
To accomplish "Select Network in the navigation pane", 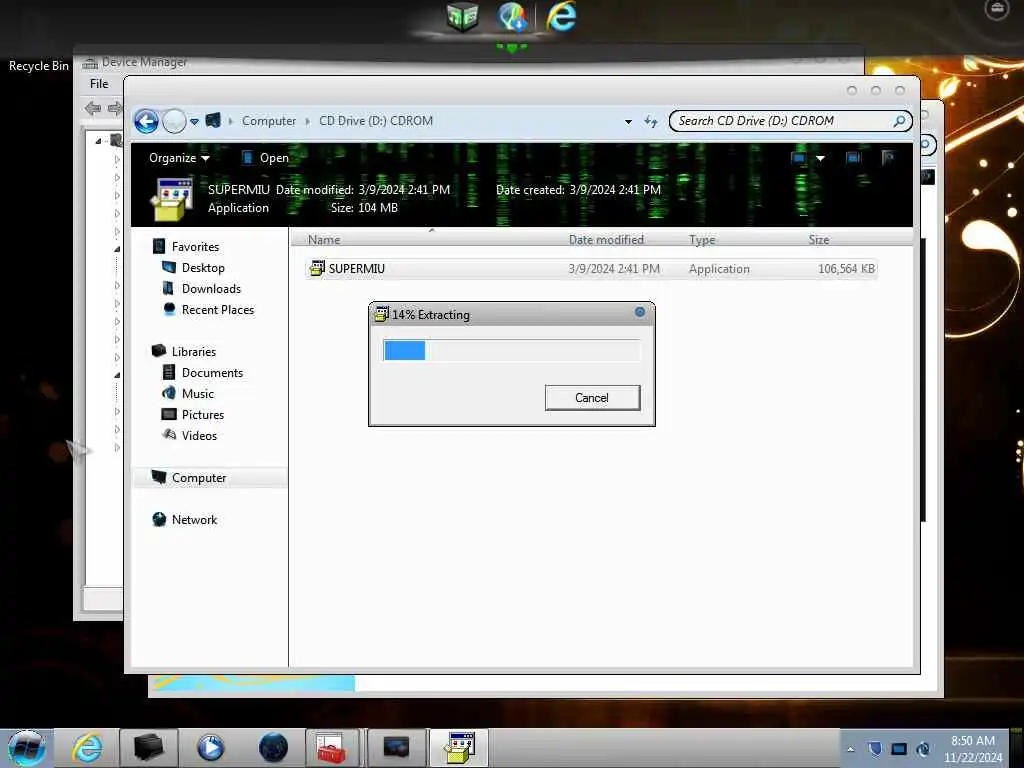I will pyautogui.click(x=194, y=519).
